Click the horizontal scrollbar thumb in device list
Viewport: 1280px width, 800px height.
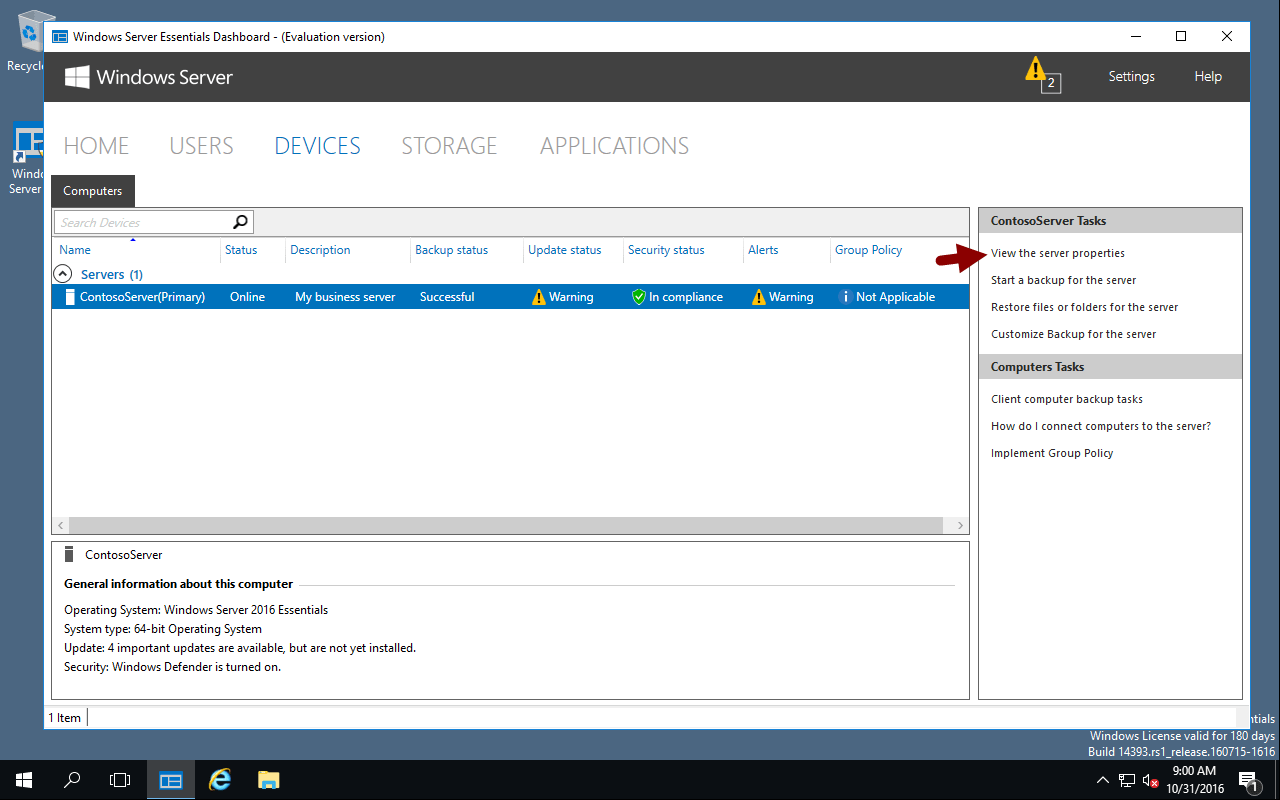(506, 525)
